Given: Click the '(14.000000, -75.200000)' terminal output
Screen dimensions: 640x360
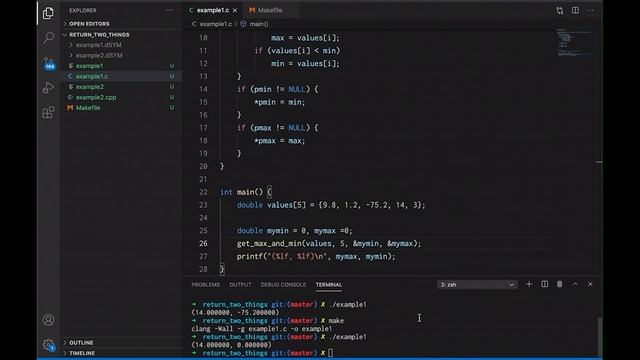Looking at the screenshot, I should pos(235,313).
